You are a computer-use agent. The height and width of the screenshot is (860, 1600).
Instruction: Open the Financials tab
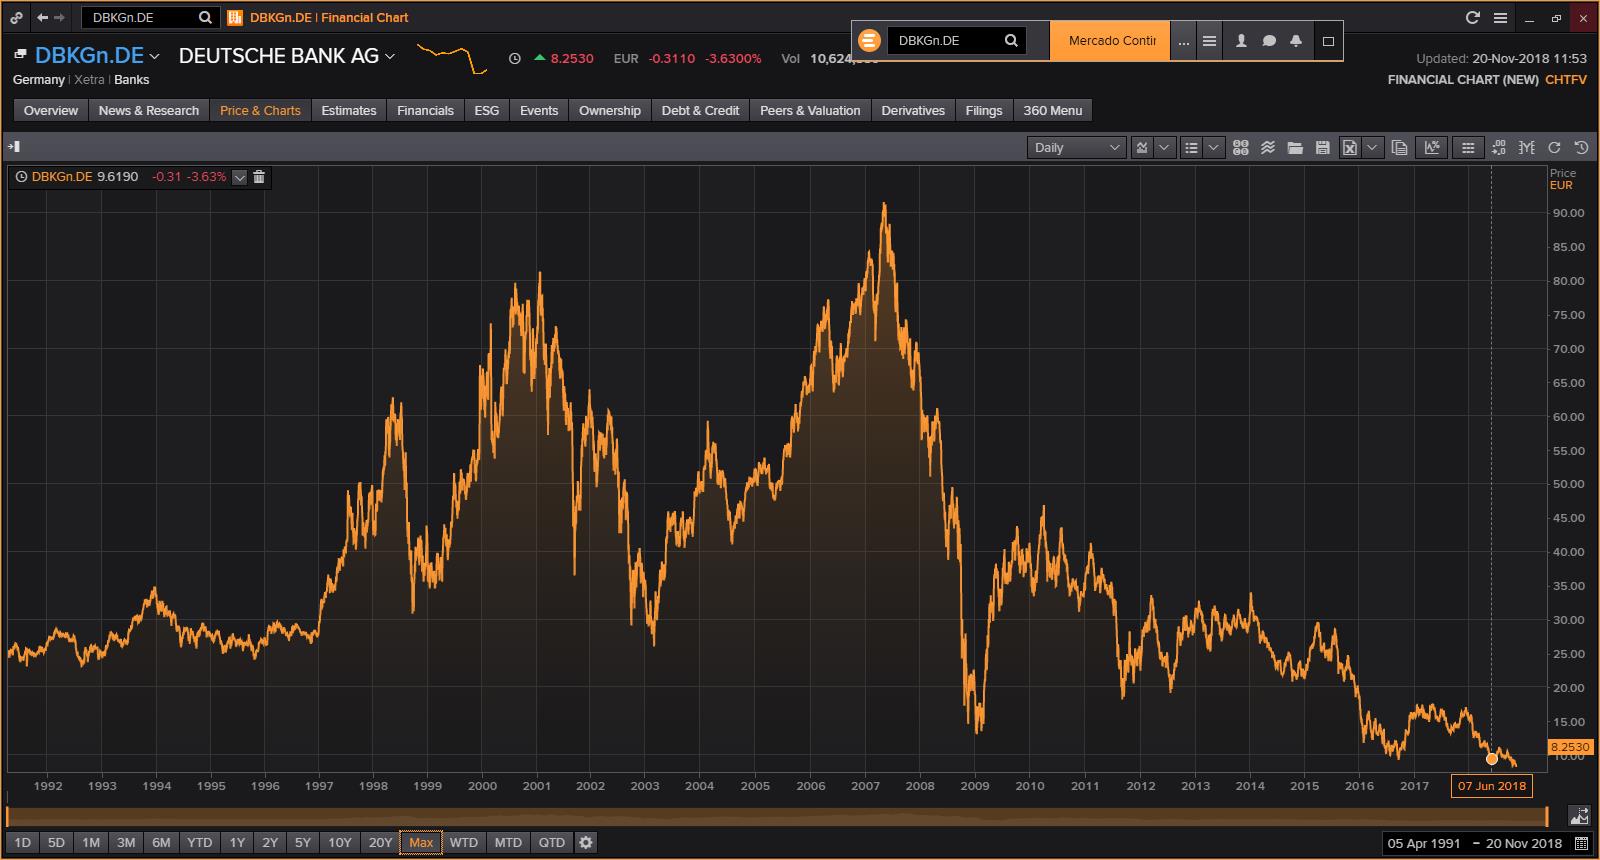(x=425, y=110)
